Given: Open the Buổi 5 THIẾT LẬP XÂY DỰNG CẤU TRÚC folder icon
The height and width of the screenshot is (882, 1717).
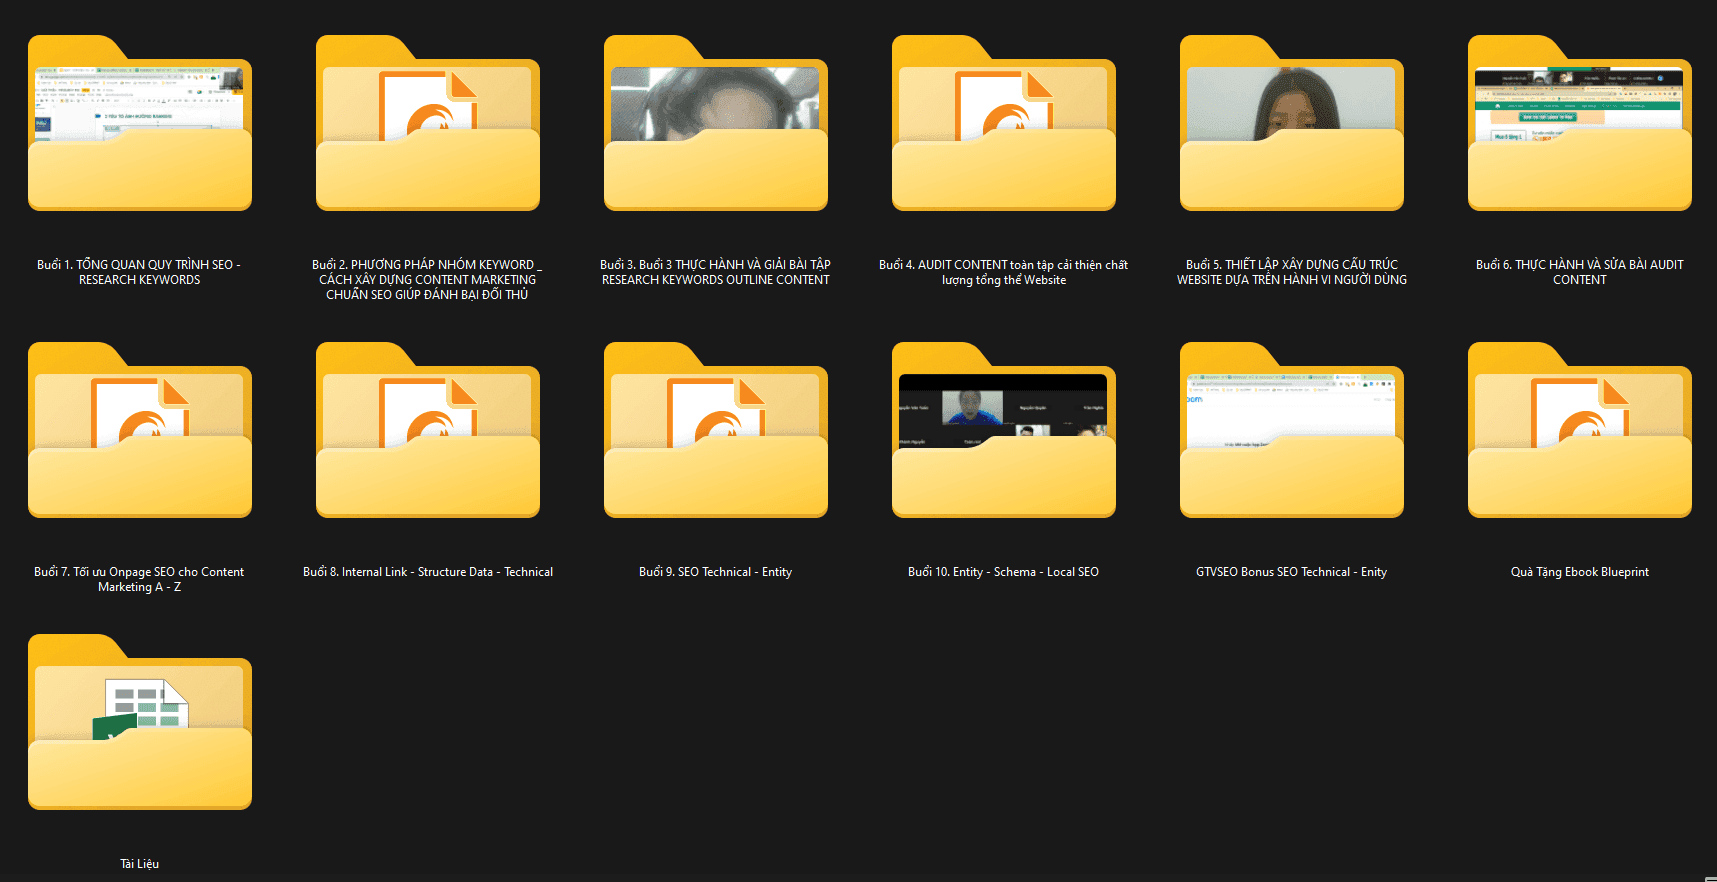Looking at the screenshot, I should [1292, 123].
